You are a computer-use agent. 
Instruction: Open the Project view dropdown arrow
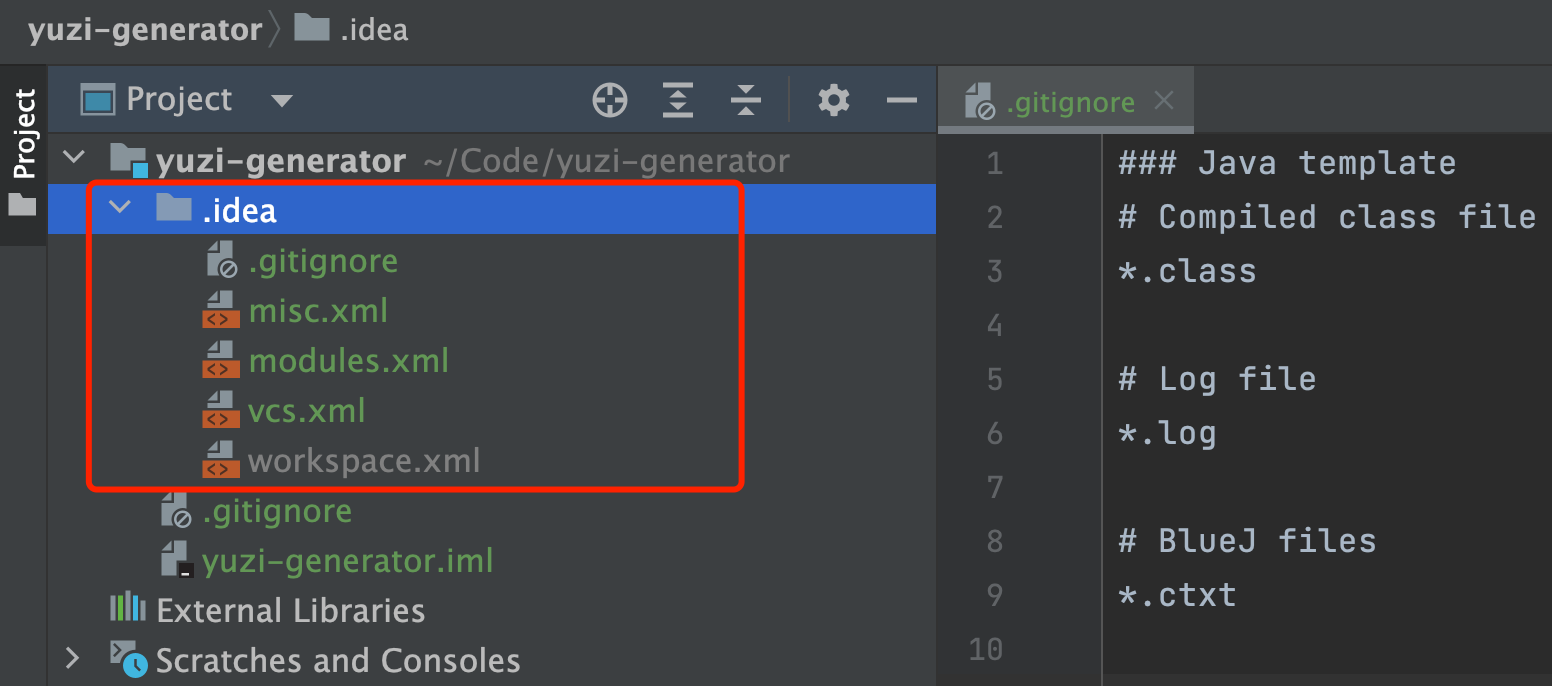282,101
